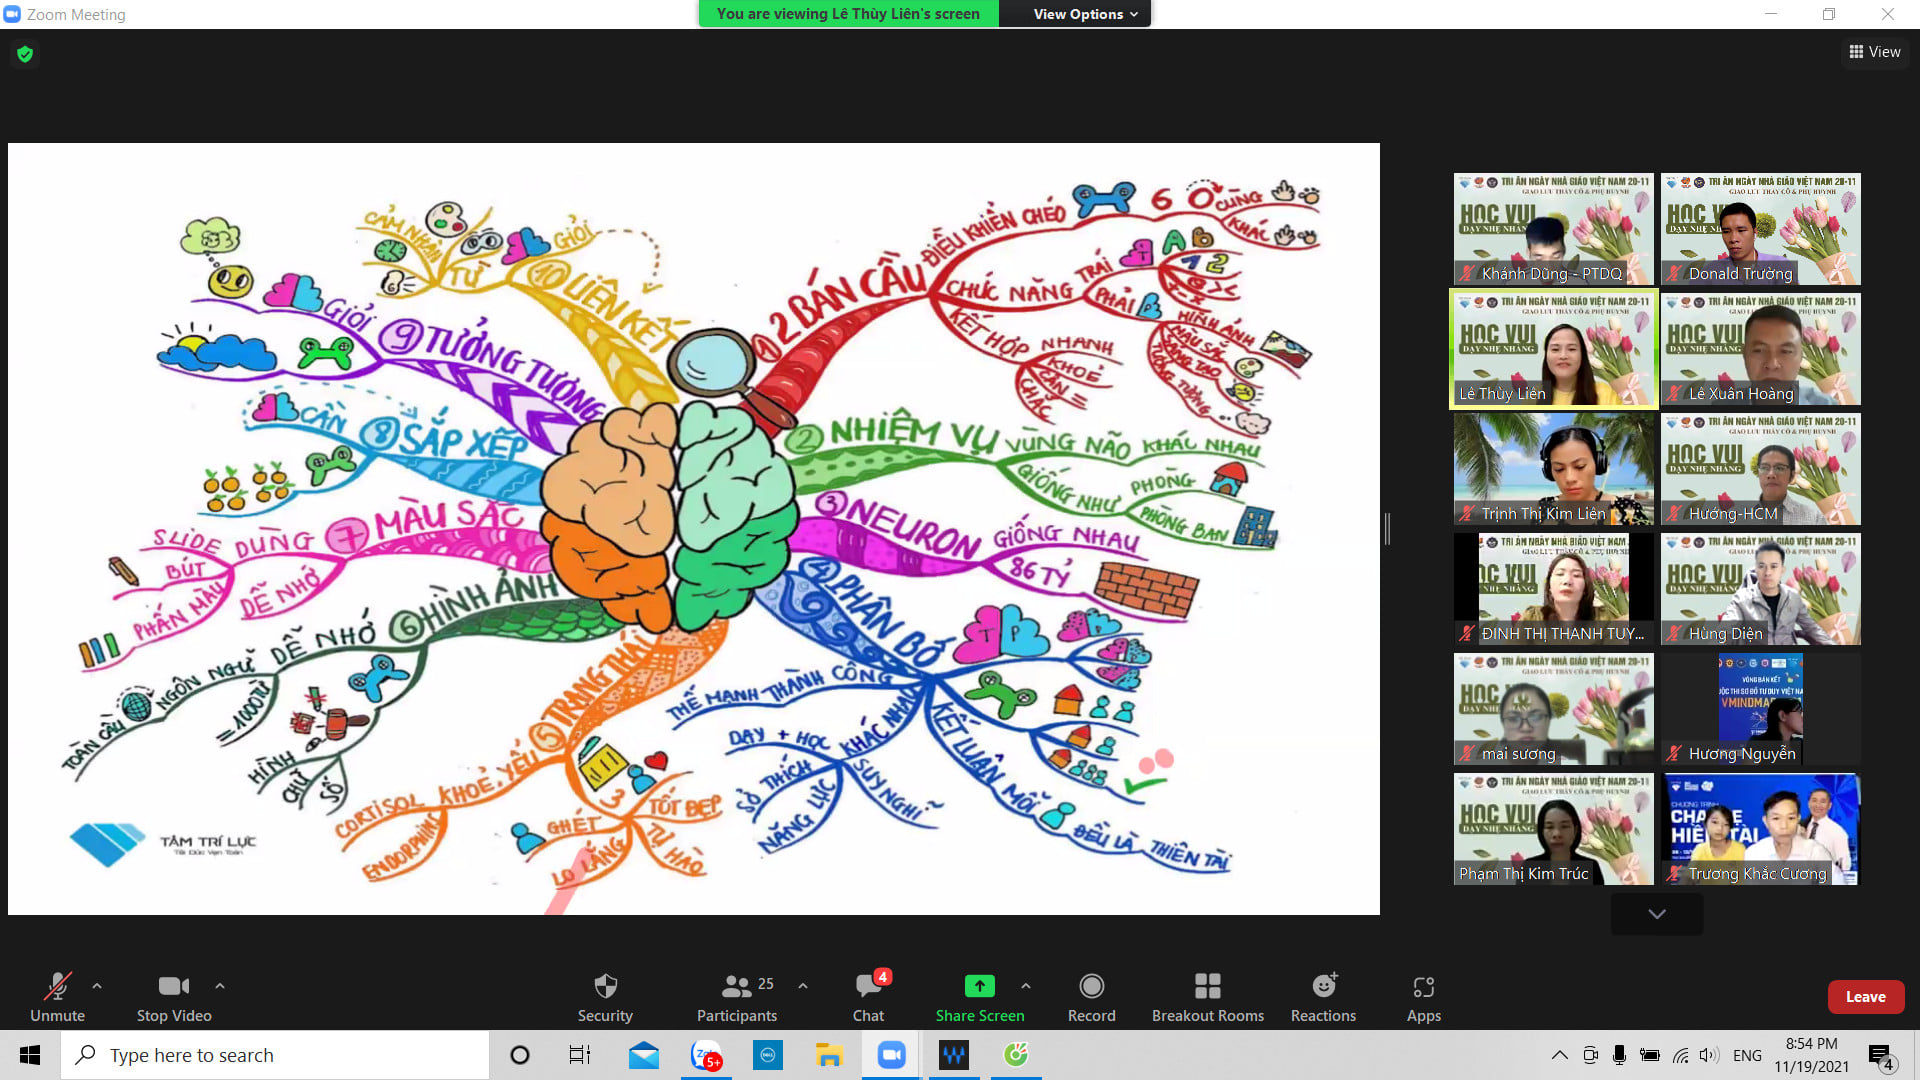Viewport: 1920px width, 1080px height.
Task: Unmute the microphone
Action: [57, 997]
